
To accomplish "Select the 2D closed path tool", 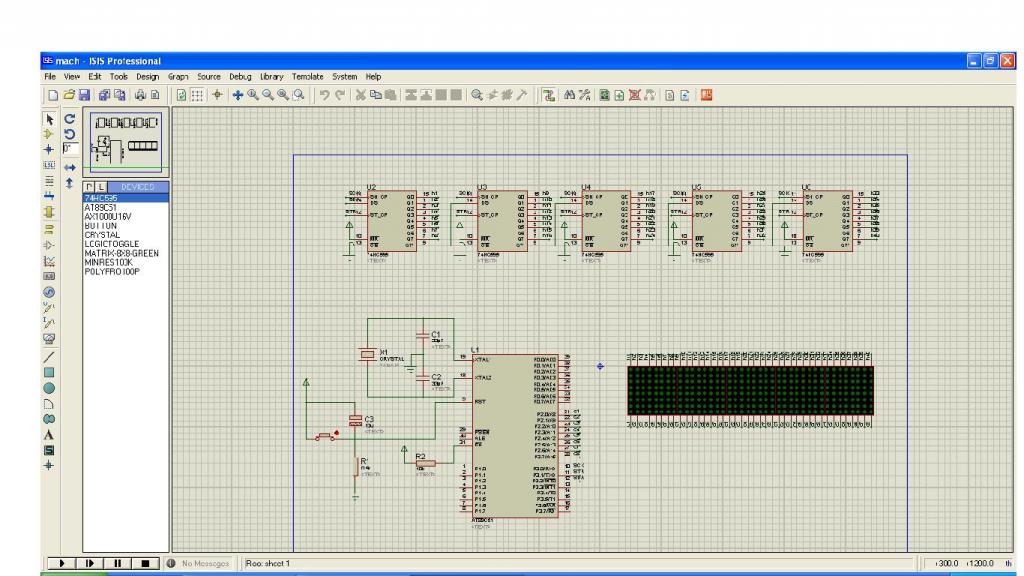I will pos(49,419).
